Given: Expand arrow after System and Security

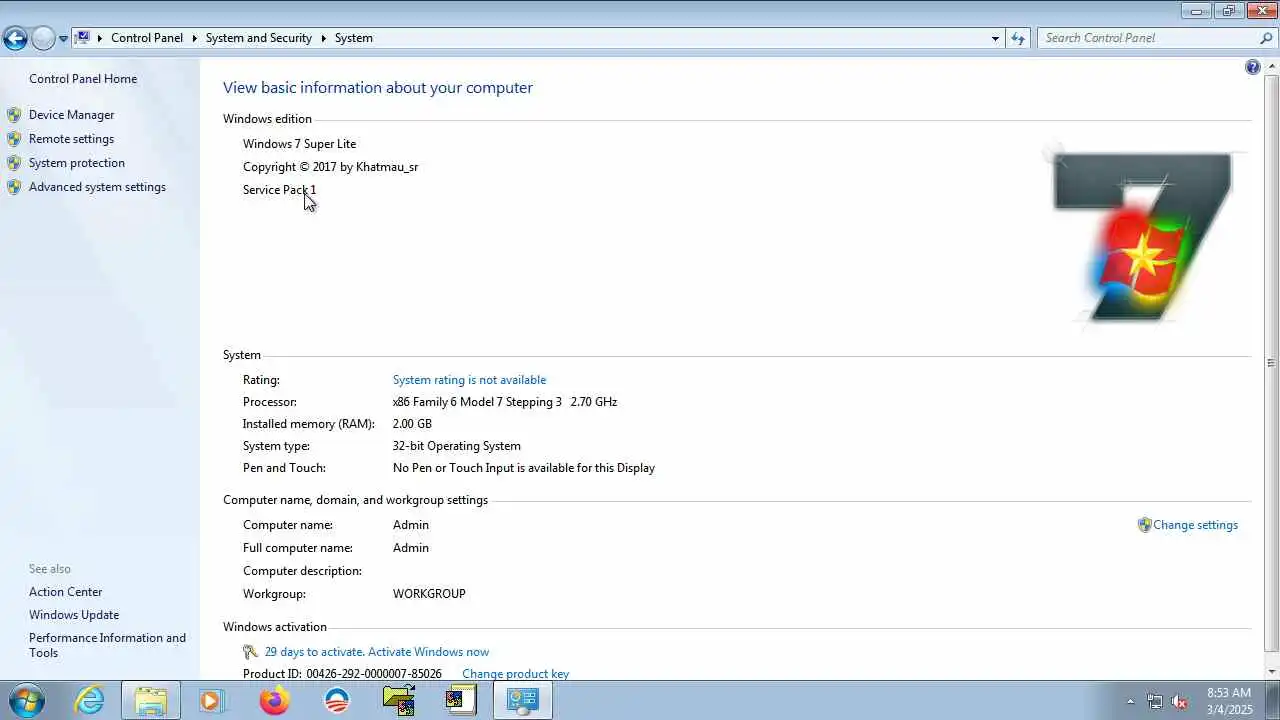Looking at the screenshot, I should [x=324, y=38].
